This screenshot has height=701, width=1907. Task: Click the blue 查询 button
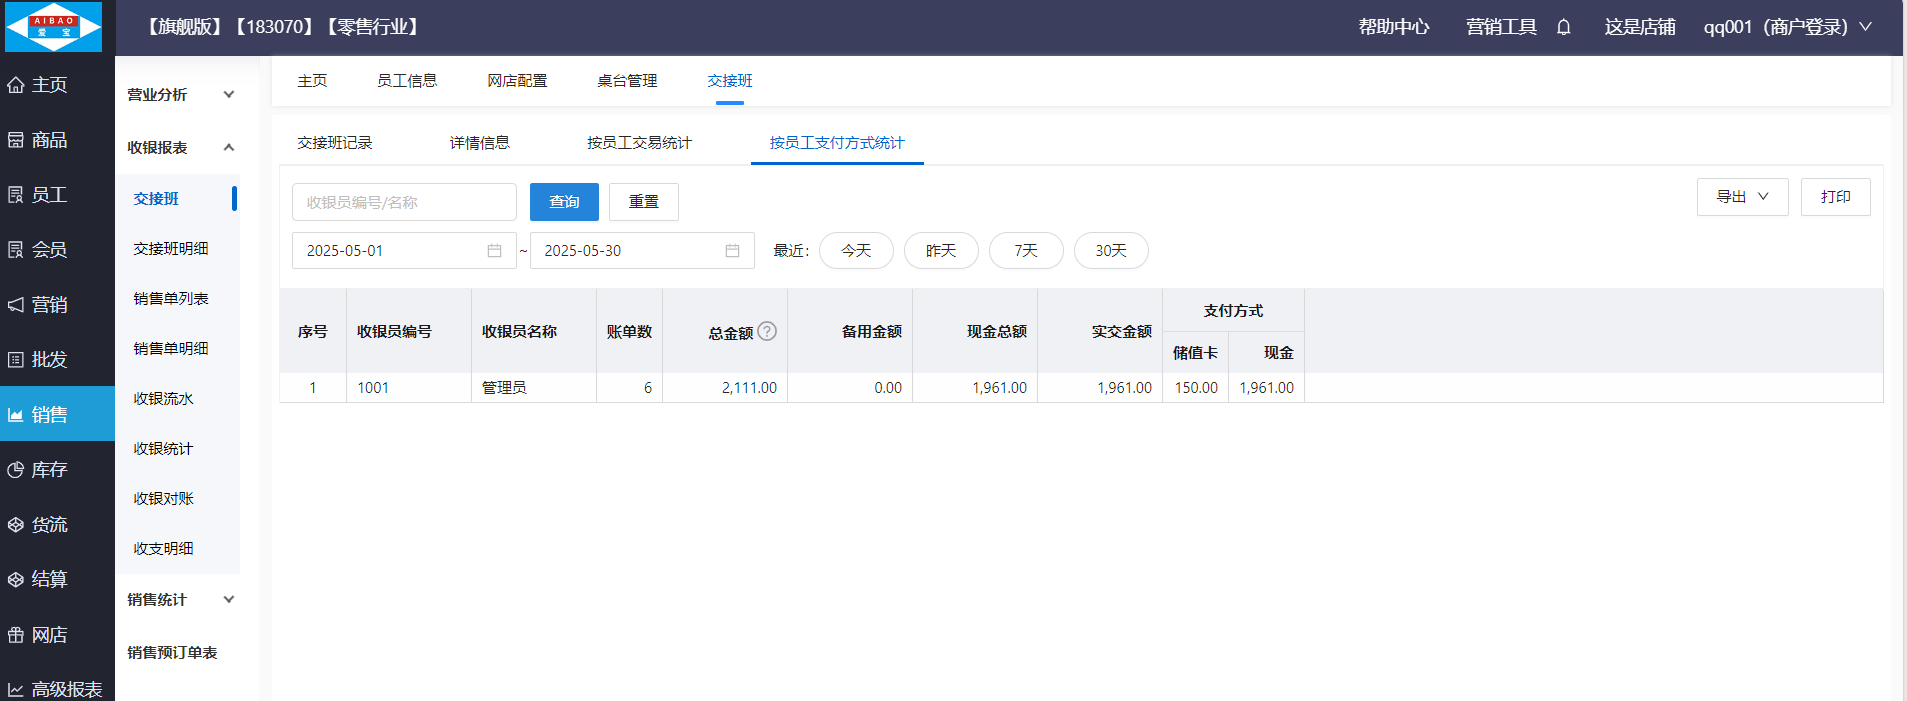[564, 202]
